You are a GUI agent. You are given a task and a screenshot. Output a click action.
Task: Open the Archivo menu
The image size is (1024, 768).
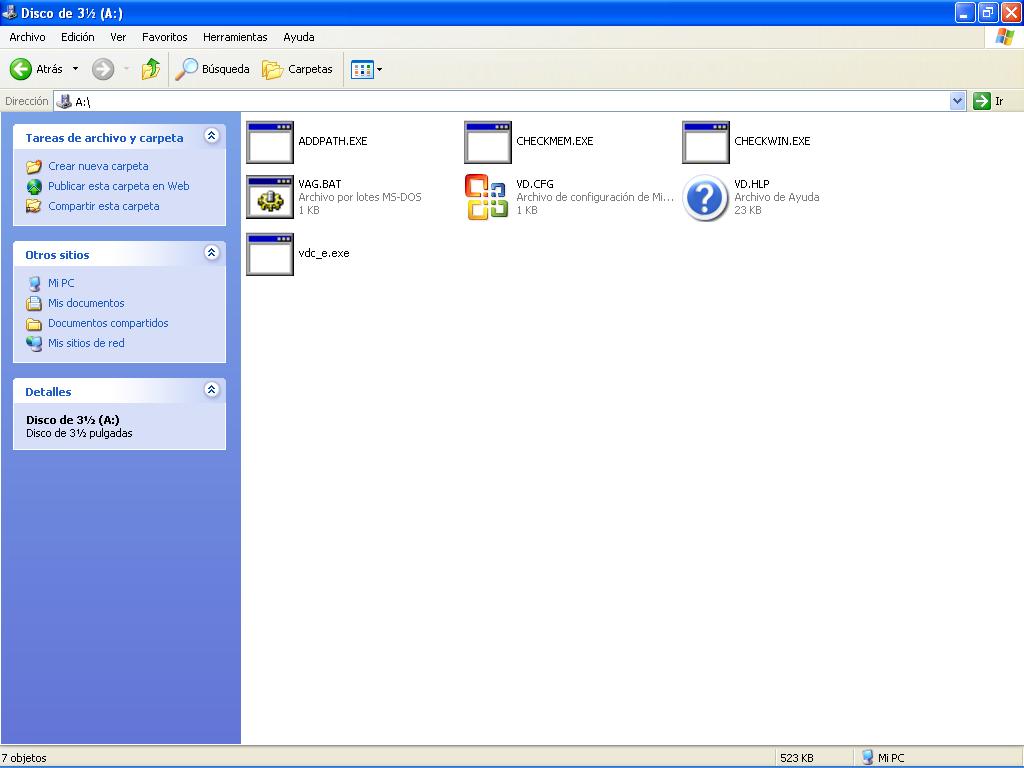click(x=27, y=37)
